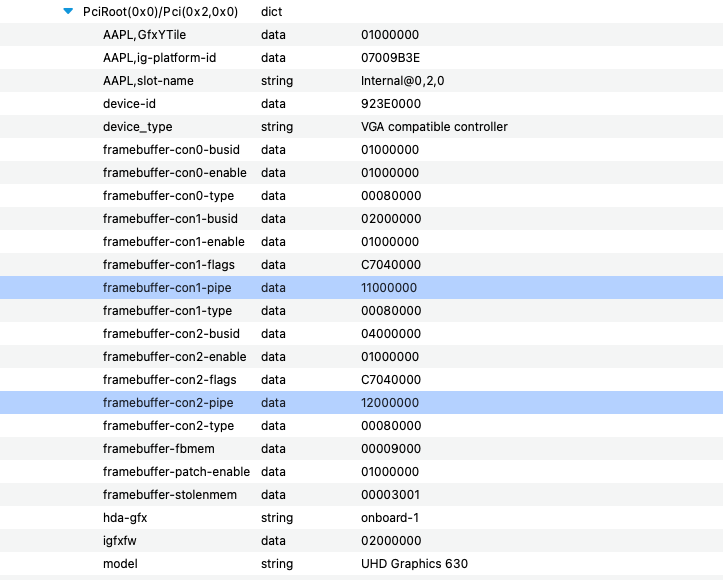This screenshot has width=723, height=580.
Task: Select the framebuffer-con2-busid key
Action: [171, 334]
